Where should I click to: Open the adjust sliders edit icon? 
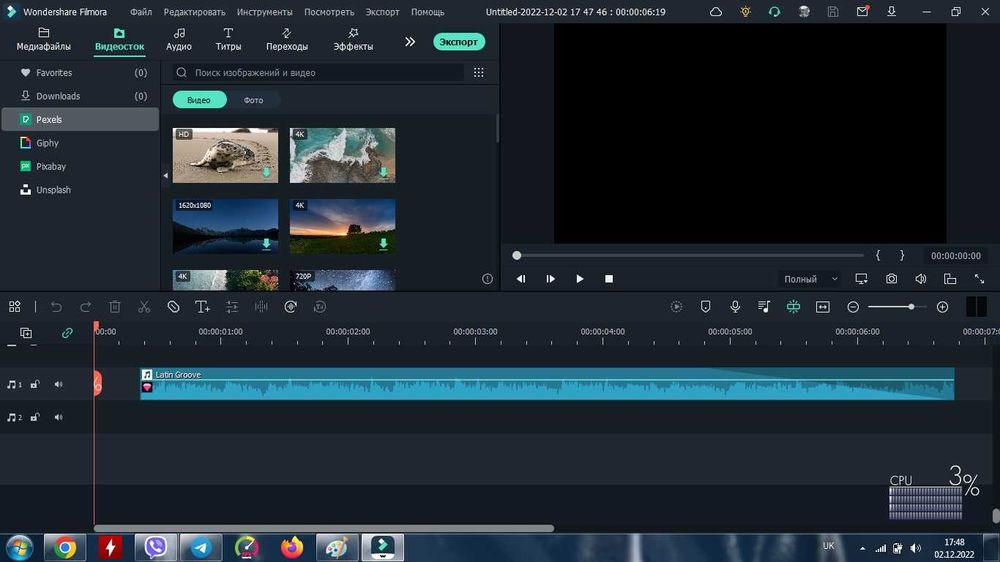(x=232, y=307)
